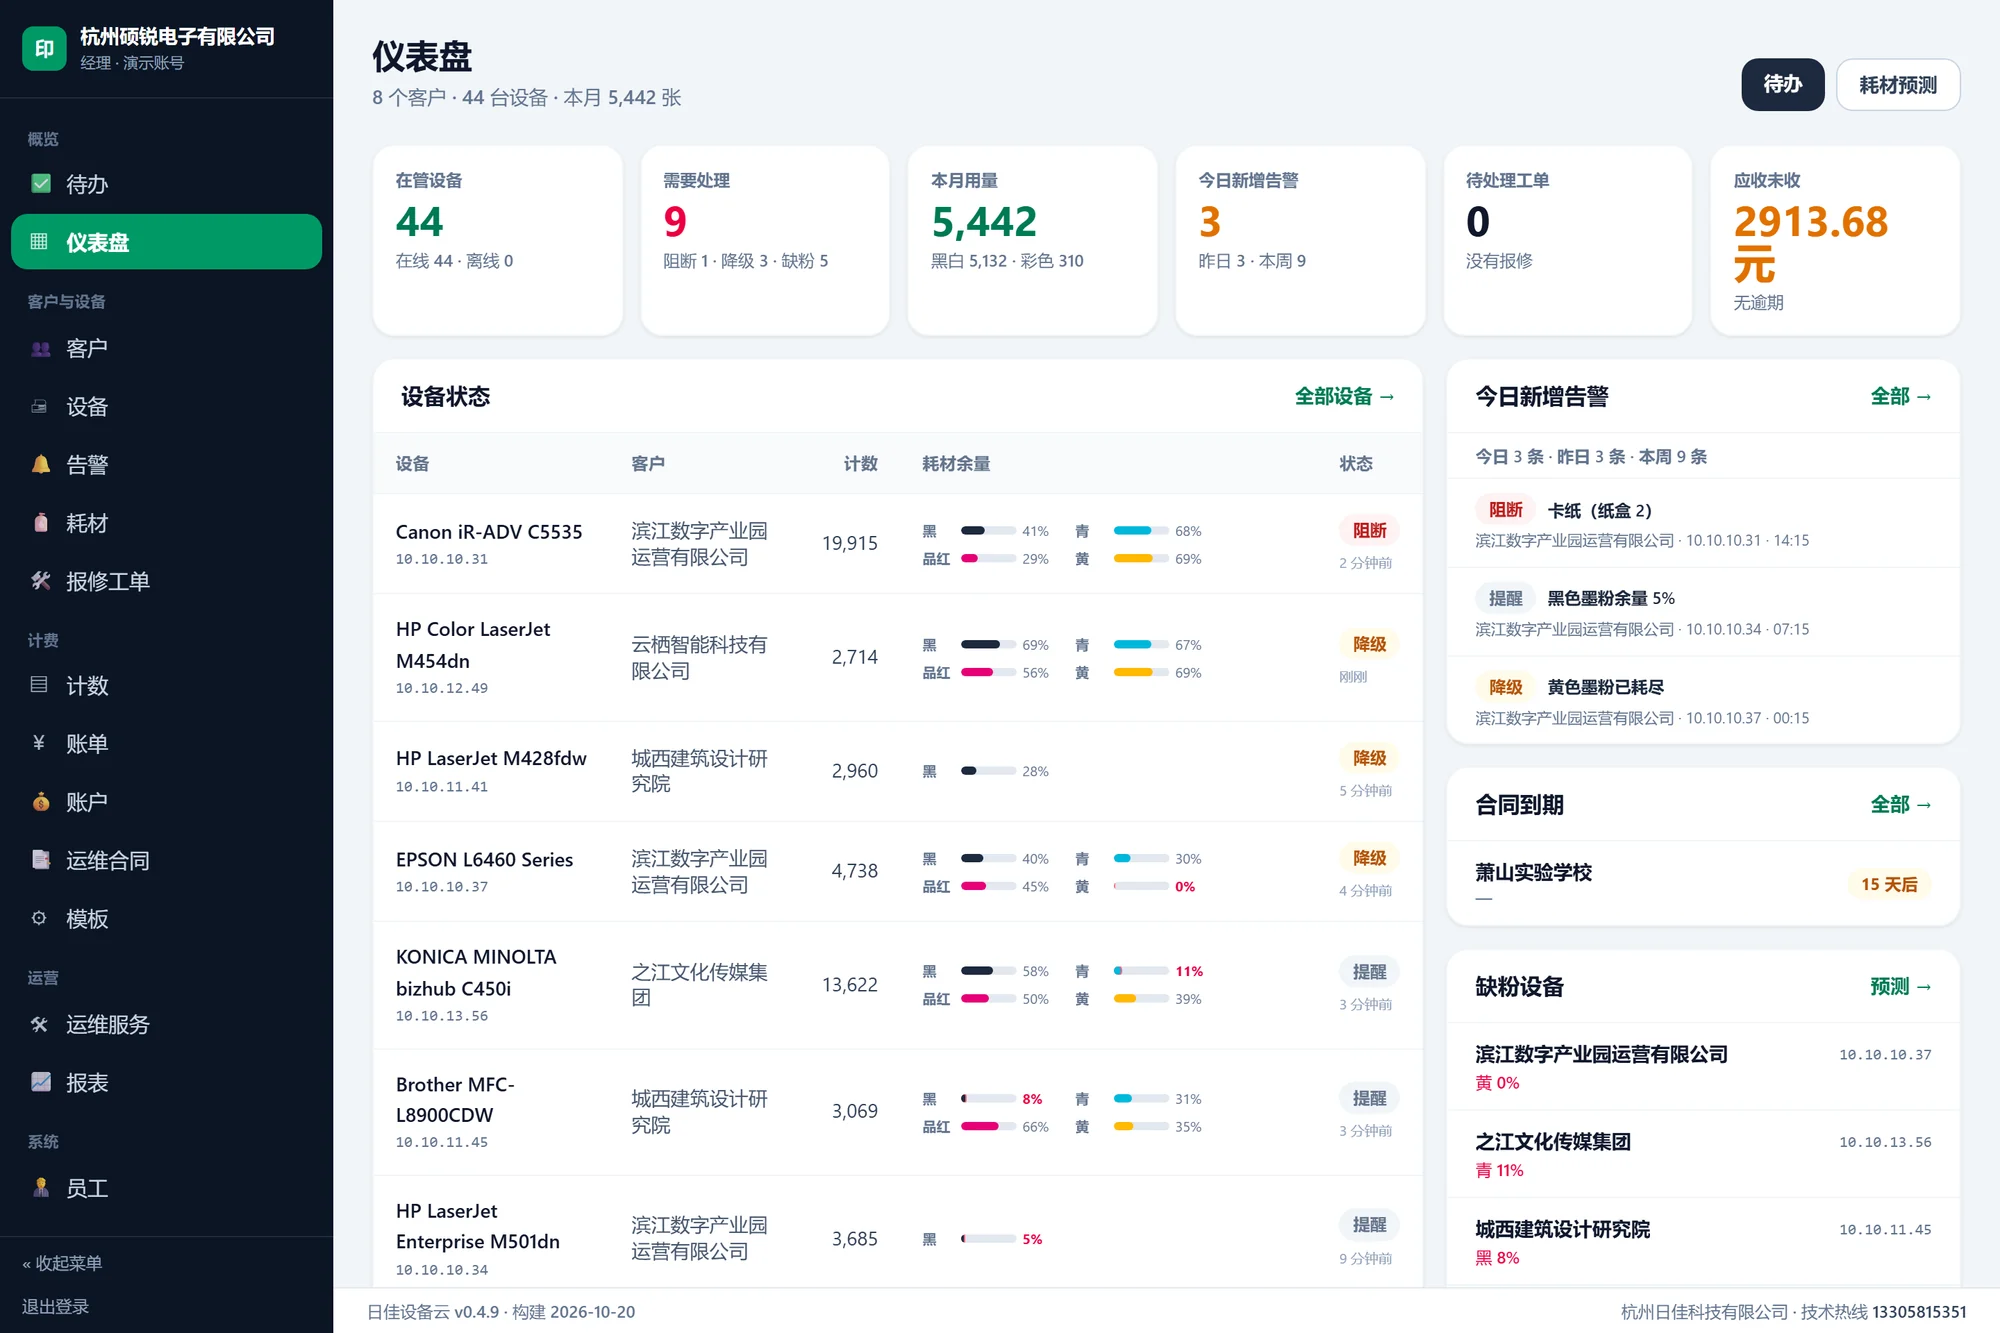Click the 客户 people icon in sidebar

[41, 349]
